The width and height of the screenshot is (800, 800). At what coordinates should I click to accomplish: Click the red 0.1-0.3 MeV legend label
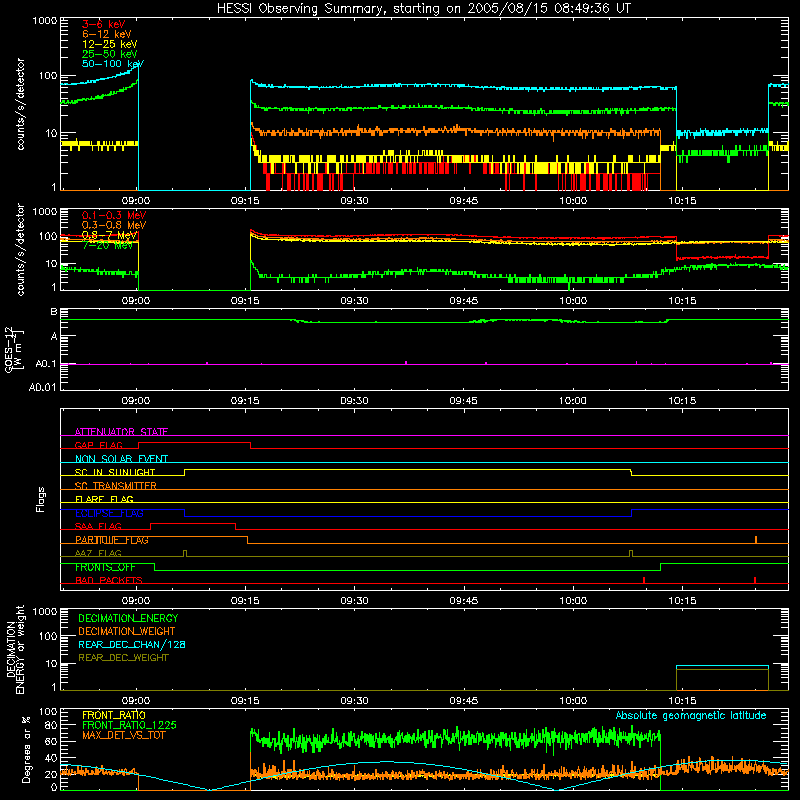pyautogui.click(x=114, y=215)
